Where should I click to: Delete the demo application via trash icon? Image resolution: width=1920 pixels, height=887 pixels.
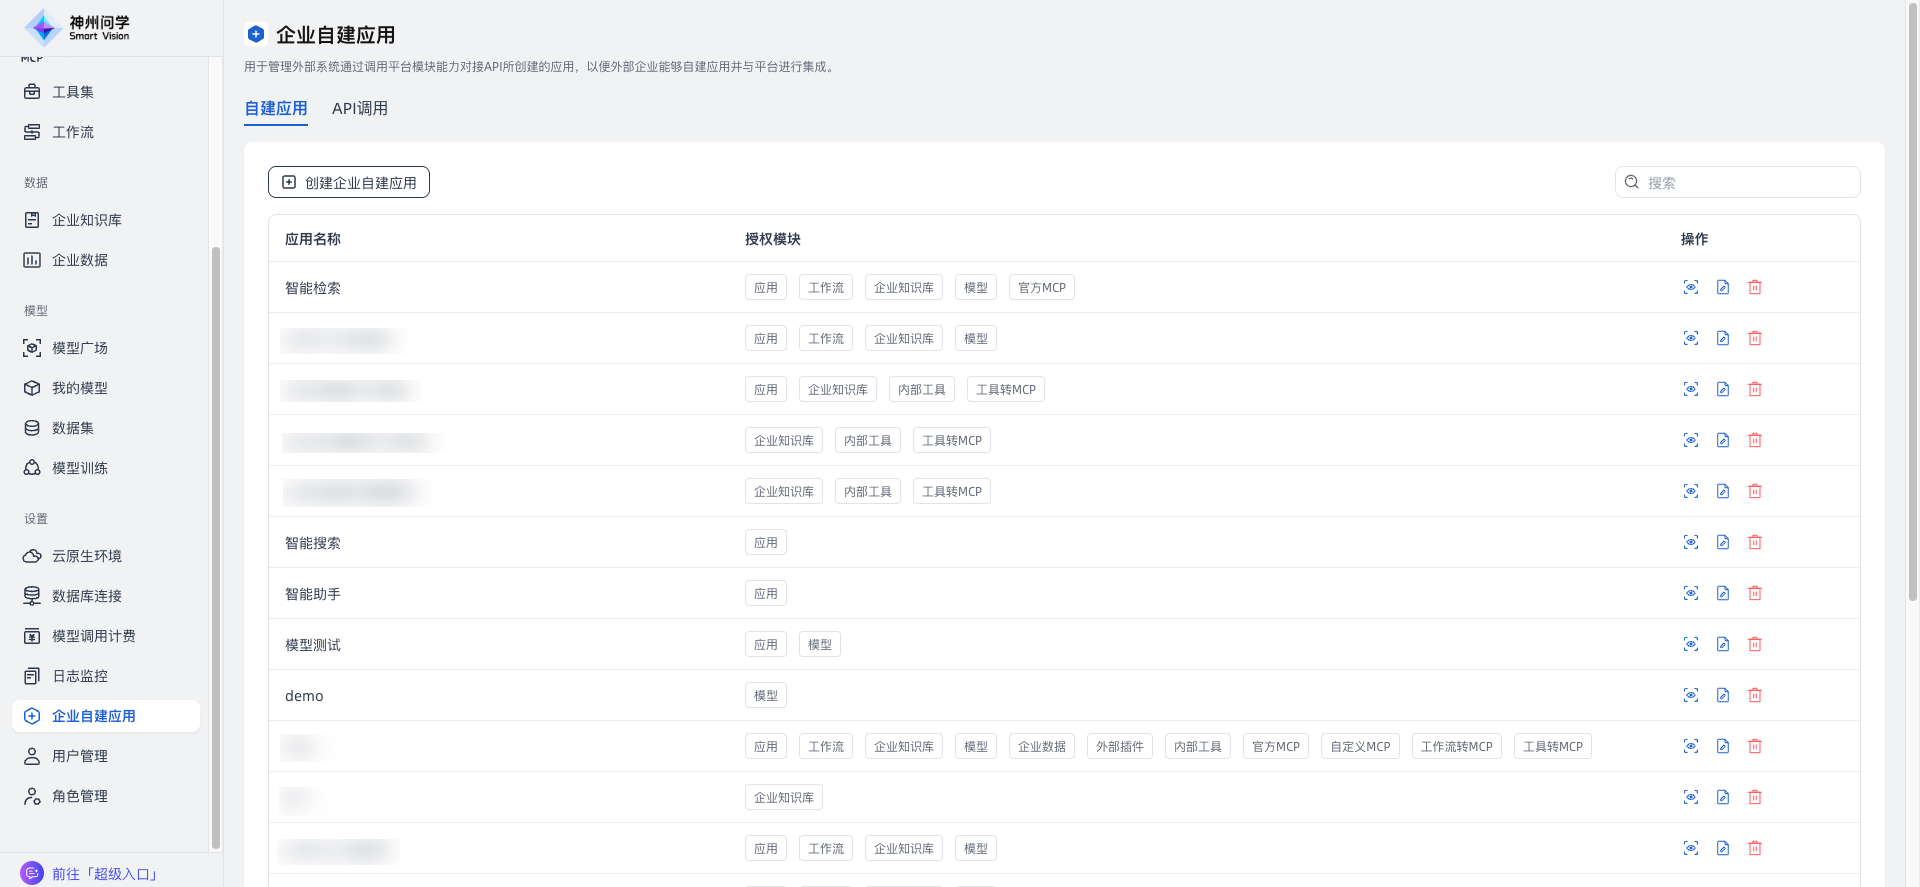pos(1754,696)
